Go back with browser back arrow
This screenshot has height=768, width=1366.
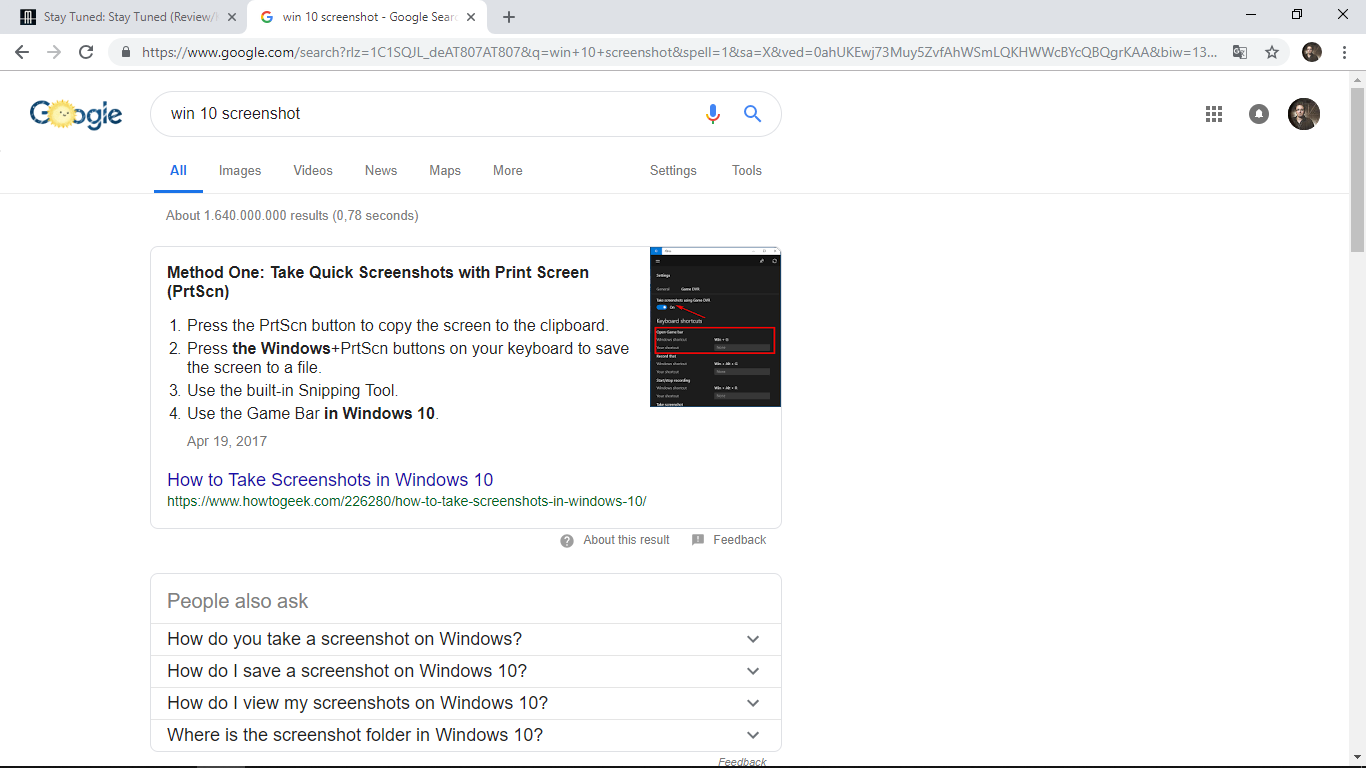pos(22,52)
